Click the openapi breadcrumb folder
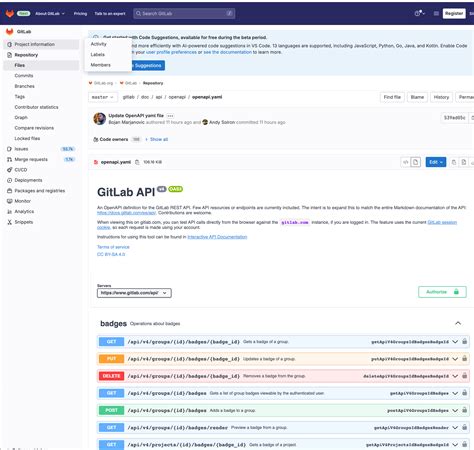Image resolution: width=474 pixels, height=450 pixels. point(177,97)
